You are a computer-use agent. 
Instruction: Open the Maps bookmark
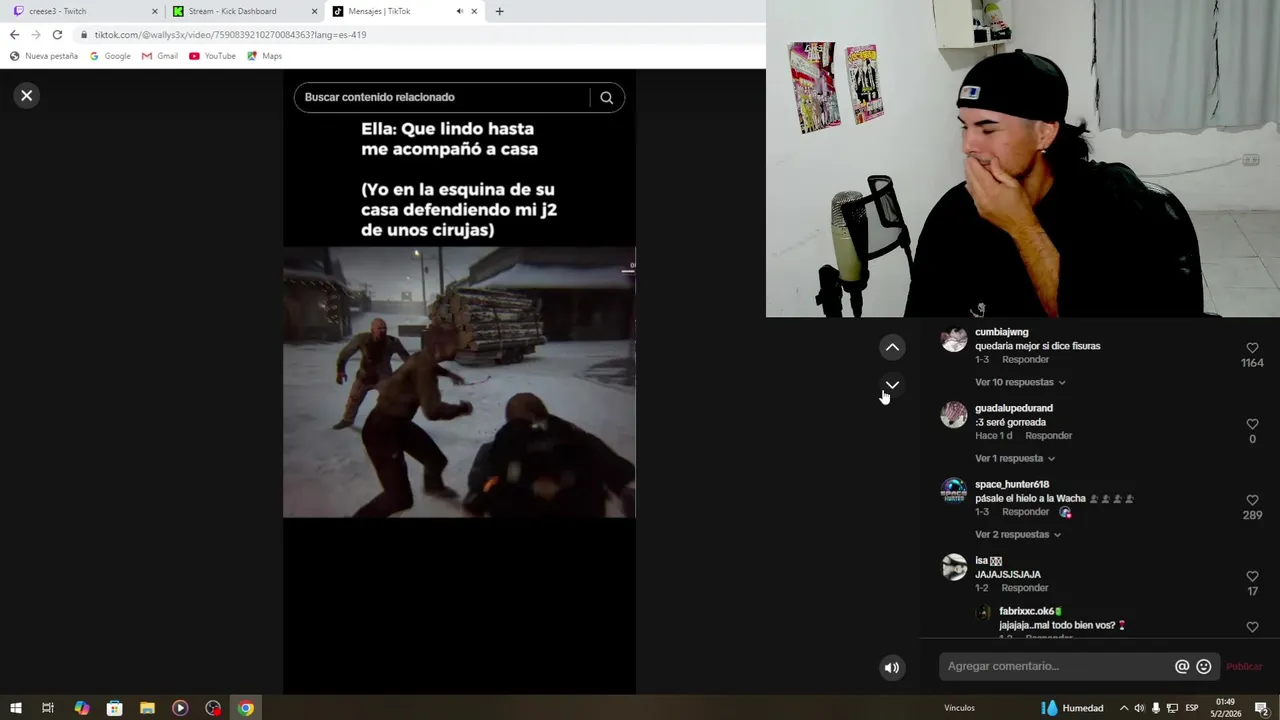click(x=265, y=56)
